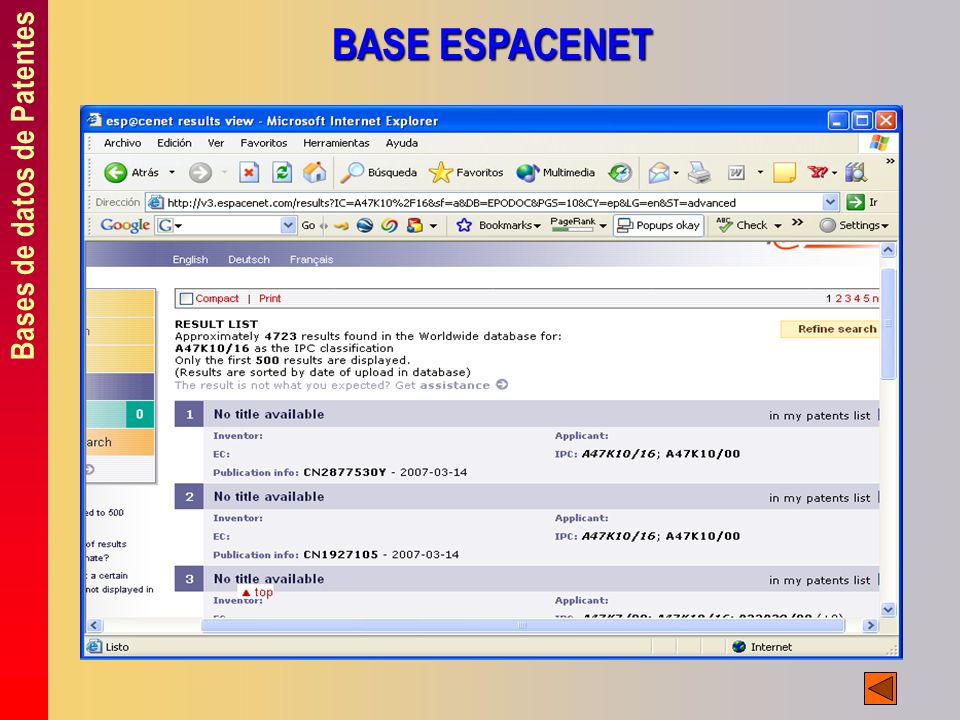Go back with the Atrás button

(131, 173)
